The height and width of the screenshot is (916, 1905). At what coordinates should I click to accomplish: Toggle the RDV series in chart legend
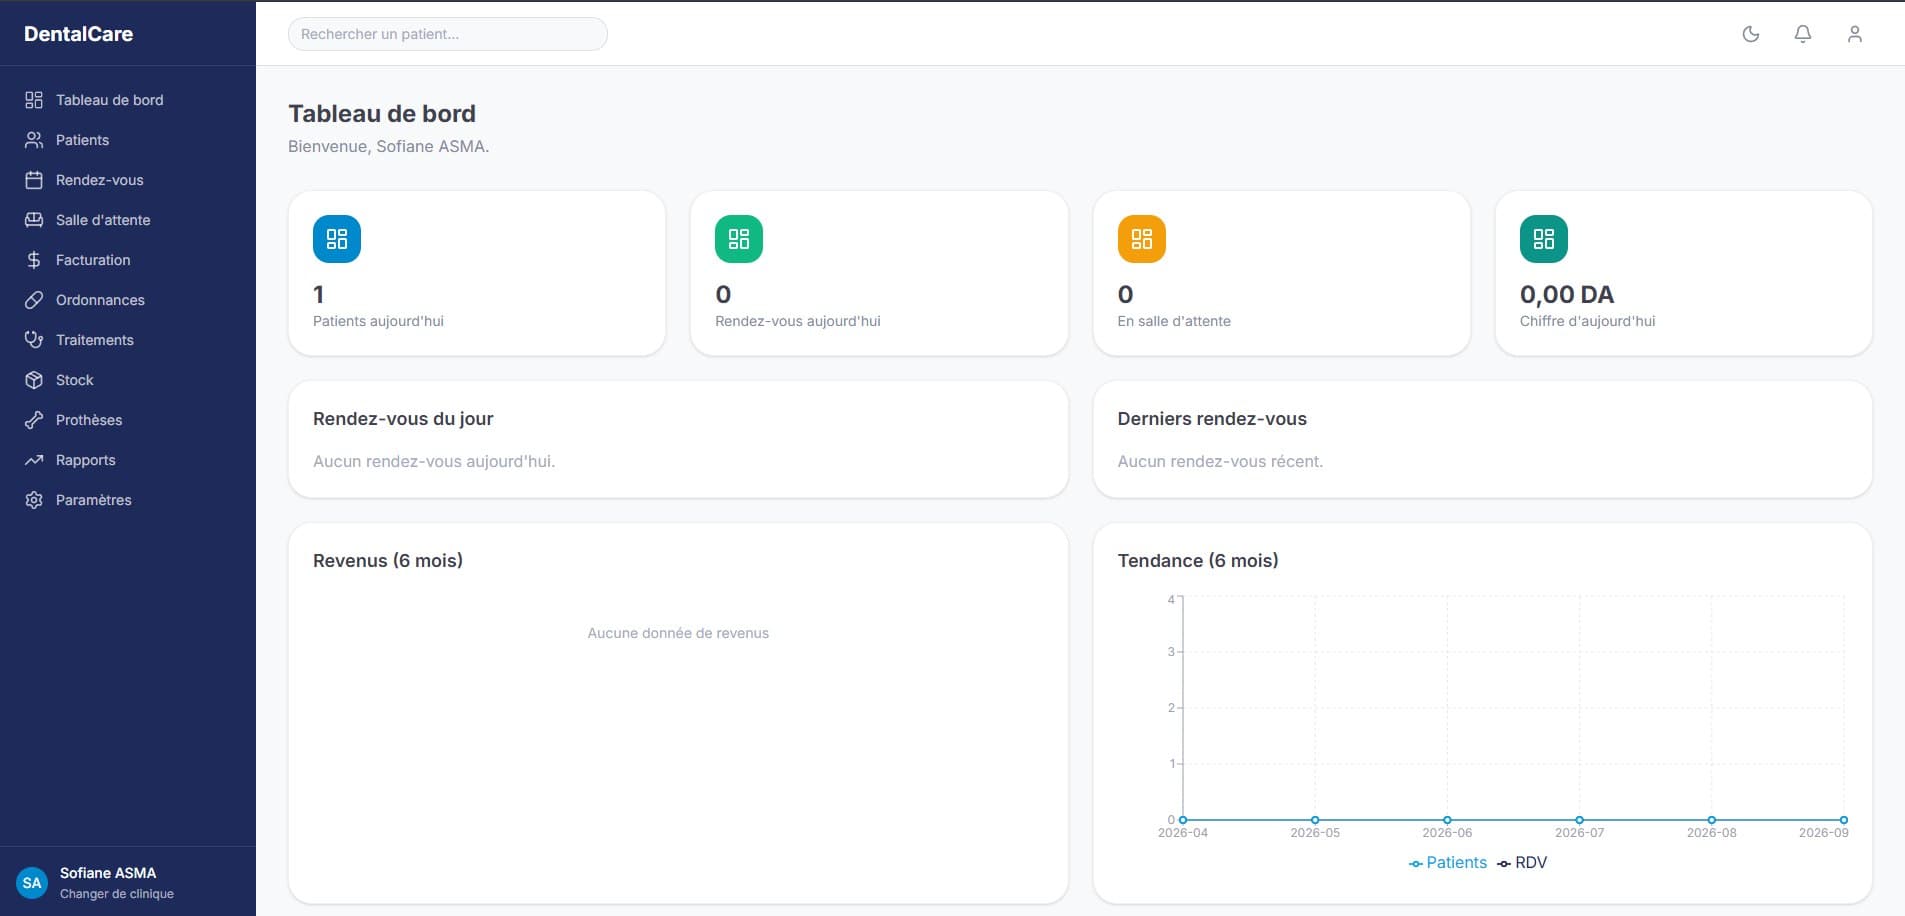[1522, 863]
